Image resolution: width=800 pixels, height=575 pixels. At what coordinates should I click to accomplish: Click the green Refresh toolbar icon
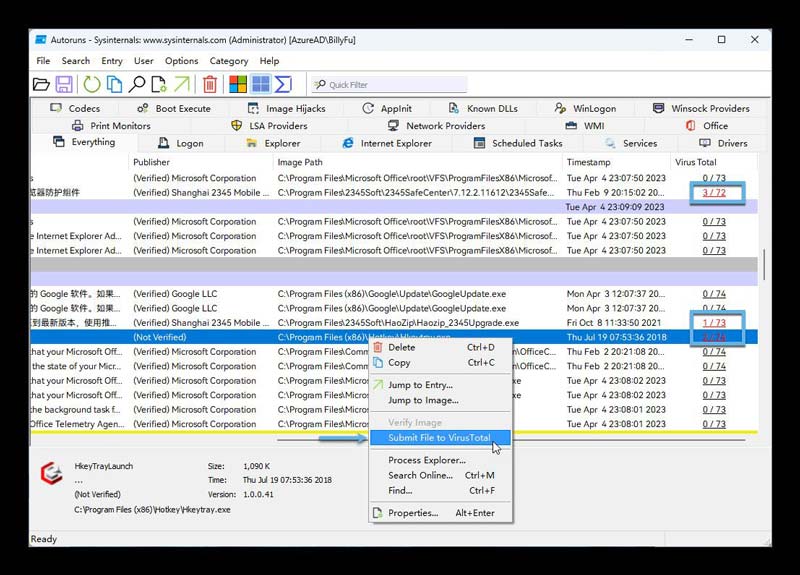coord(92,84)
